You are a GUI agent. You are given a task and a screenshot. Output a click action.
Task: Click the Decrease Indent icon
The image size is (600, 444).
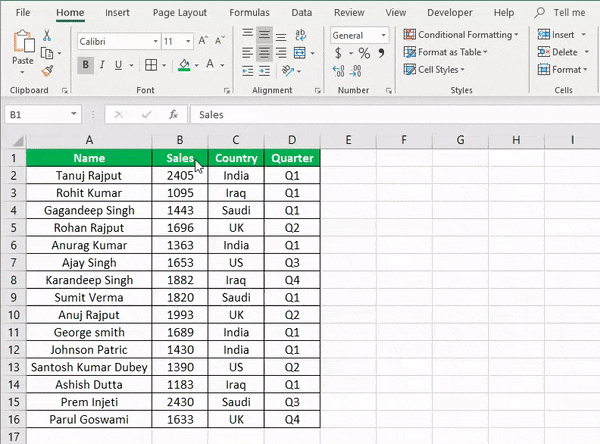(248, 71)
